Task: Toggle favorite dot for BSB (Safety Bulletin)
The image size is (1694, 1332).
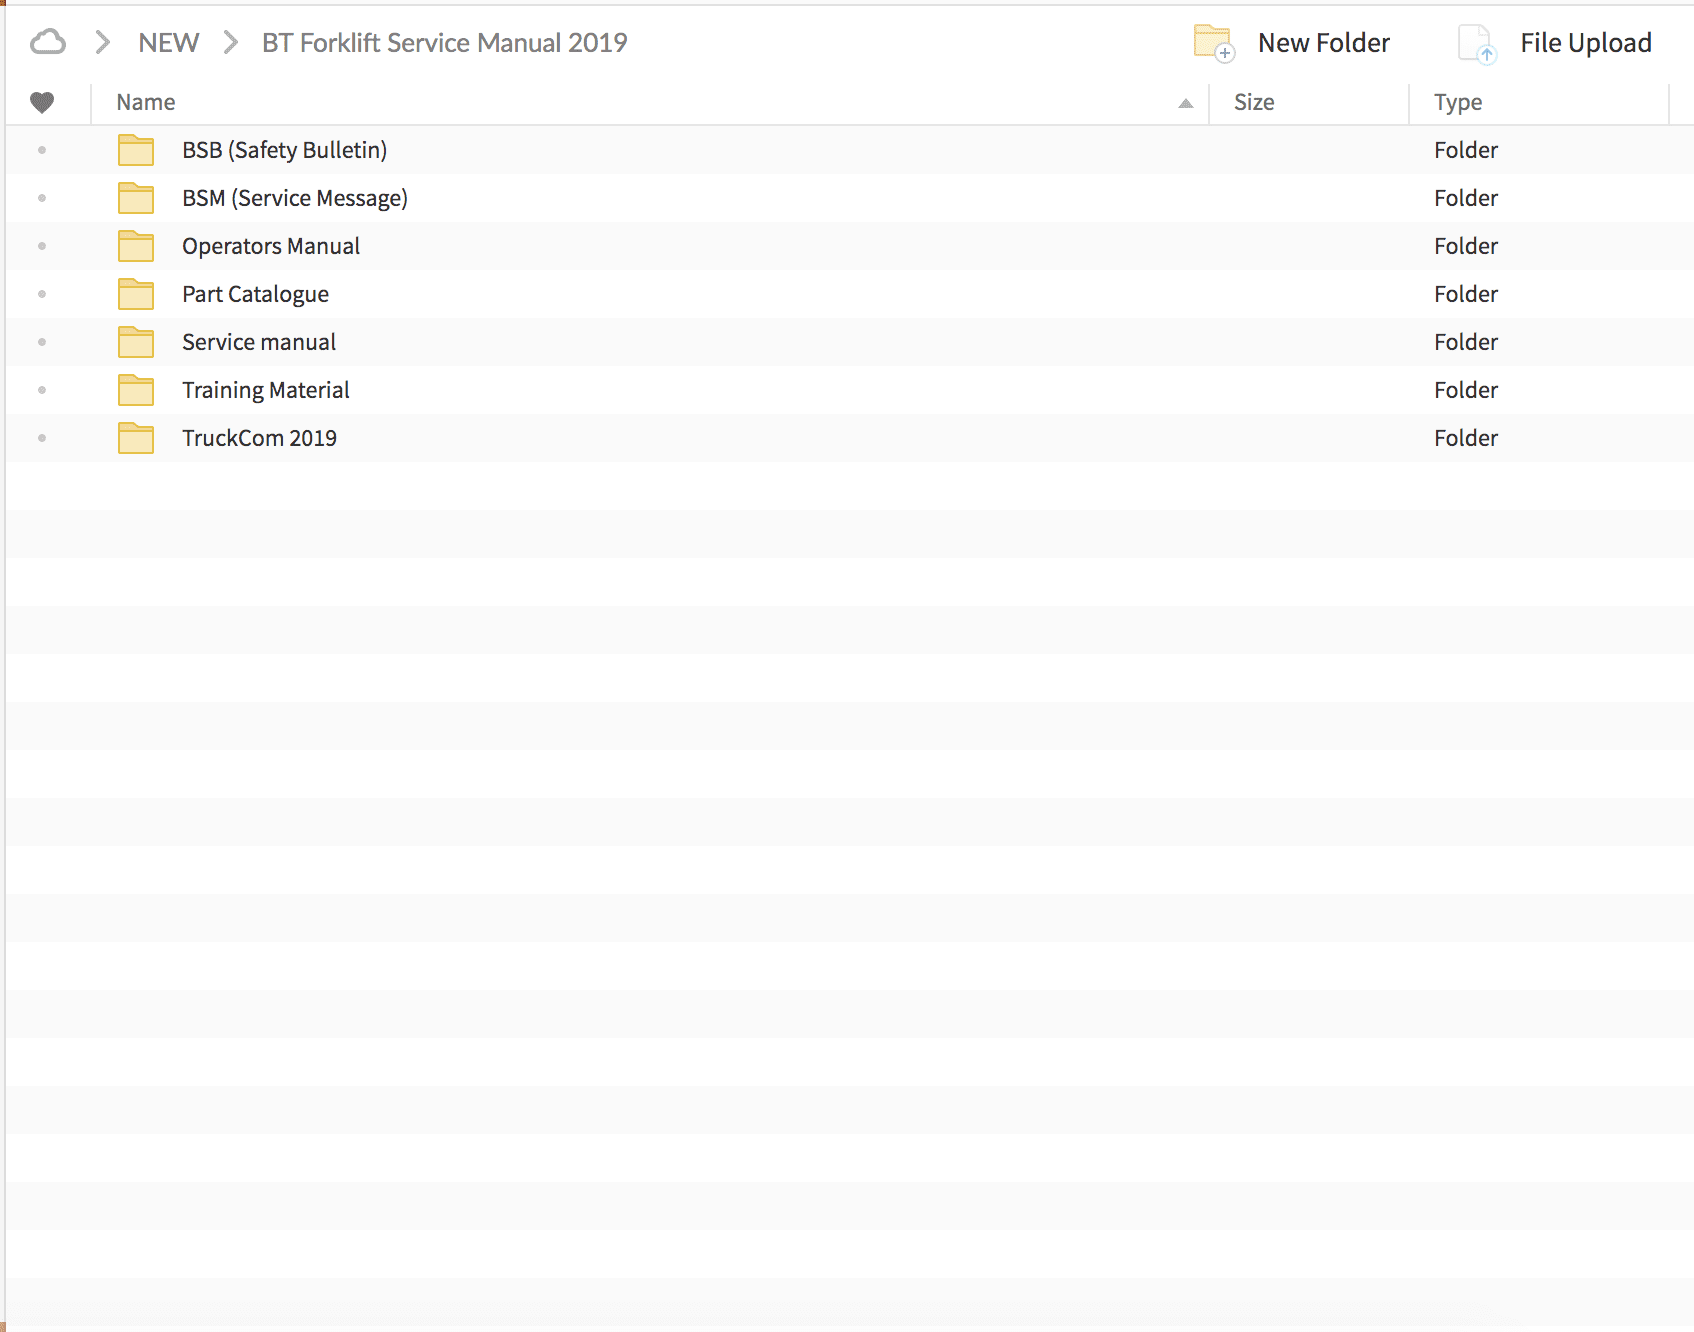Action: coord(42,150)
